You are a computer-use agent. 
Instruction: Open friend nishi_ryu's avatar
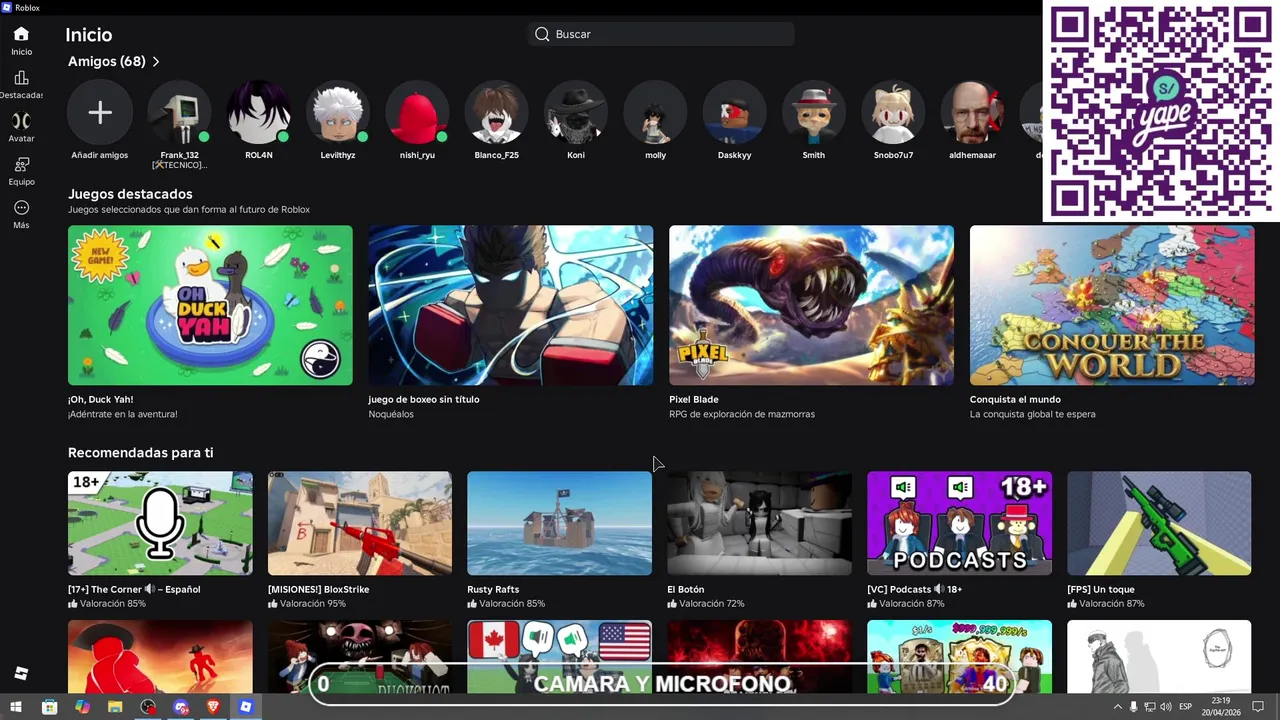click(417, 113)
